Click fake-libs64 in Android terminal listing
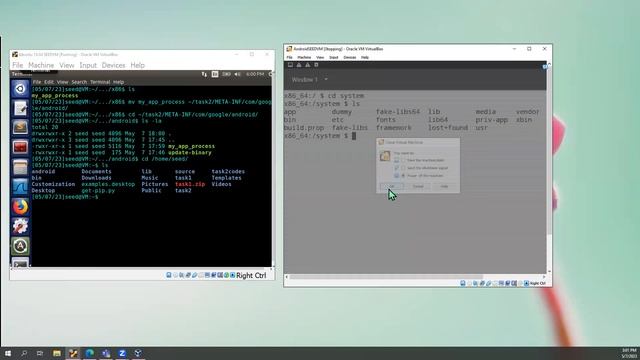Viewport: 640px width, 360px height. pyautogui.click(x=398, y=111)
